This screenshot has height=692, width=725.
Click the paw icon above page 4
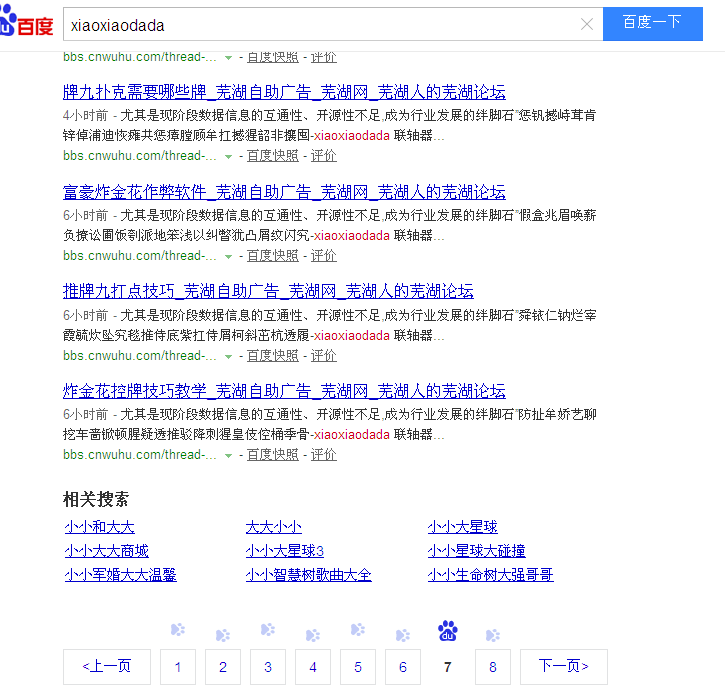[x=313, y=635]
